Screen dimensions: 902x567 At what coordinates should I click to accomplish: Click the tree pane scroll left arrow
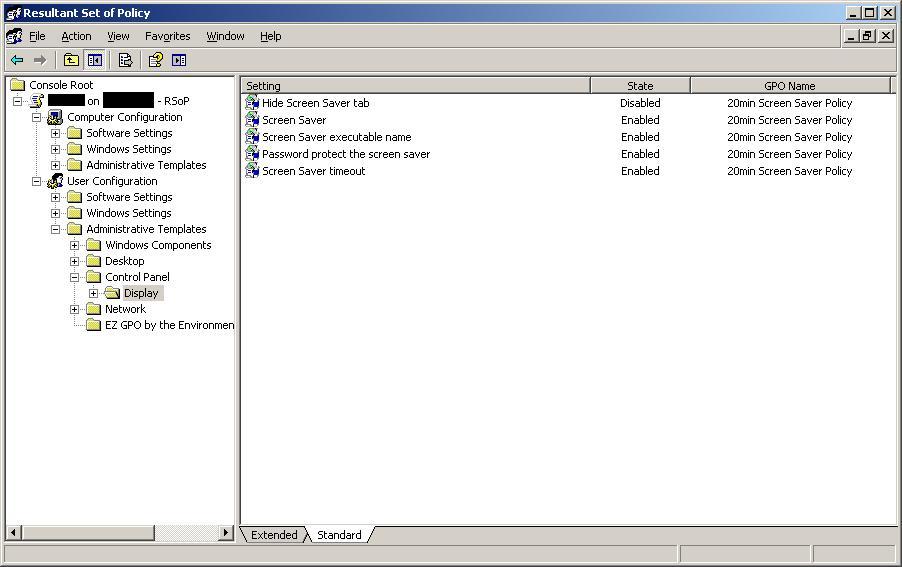point(14,533)
